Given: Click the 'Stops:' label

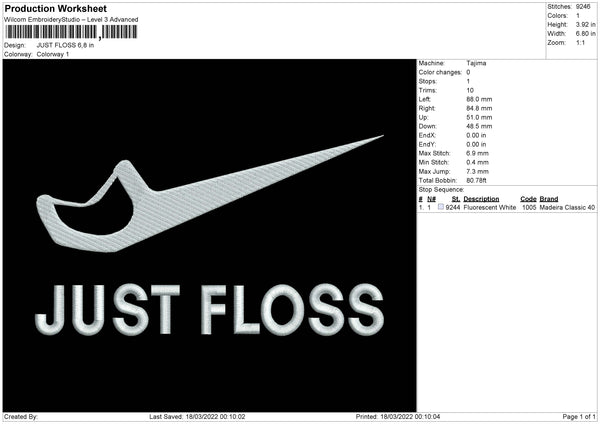Looking at the screenshot, I should 427,82.
